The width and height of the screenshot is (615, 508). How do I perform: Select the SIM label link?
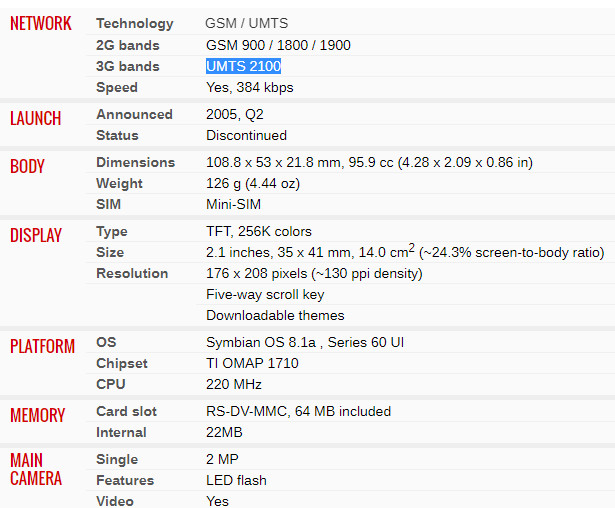(x=109, y=204)
